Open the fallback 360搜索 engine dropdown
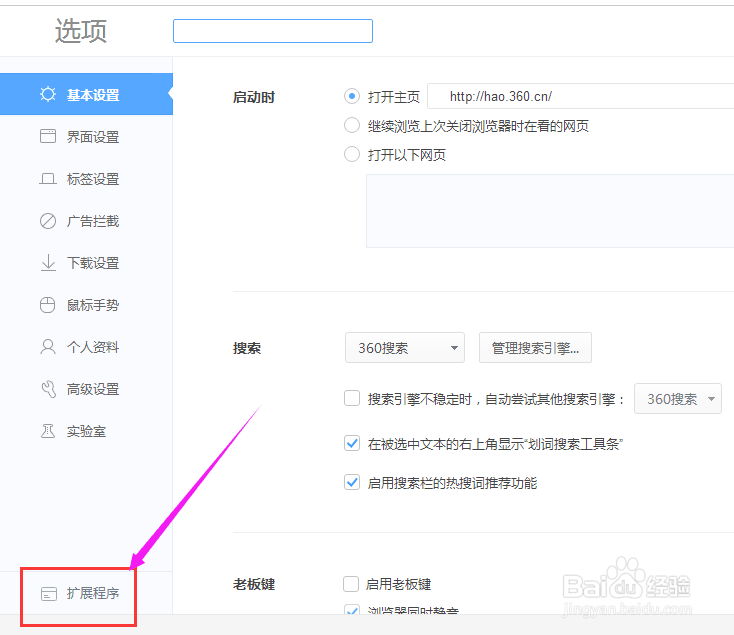734x635 pixels. click(x=677, y=399)
